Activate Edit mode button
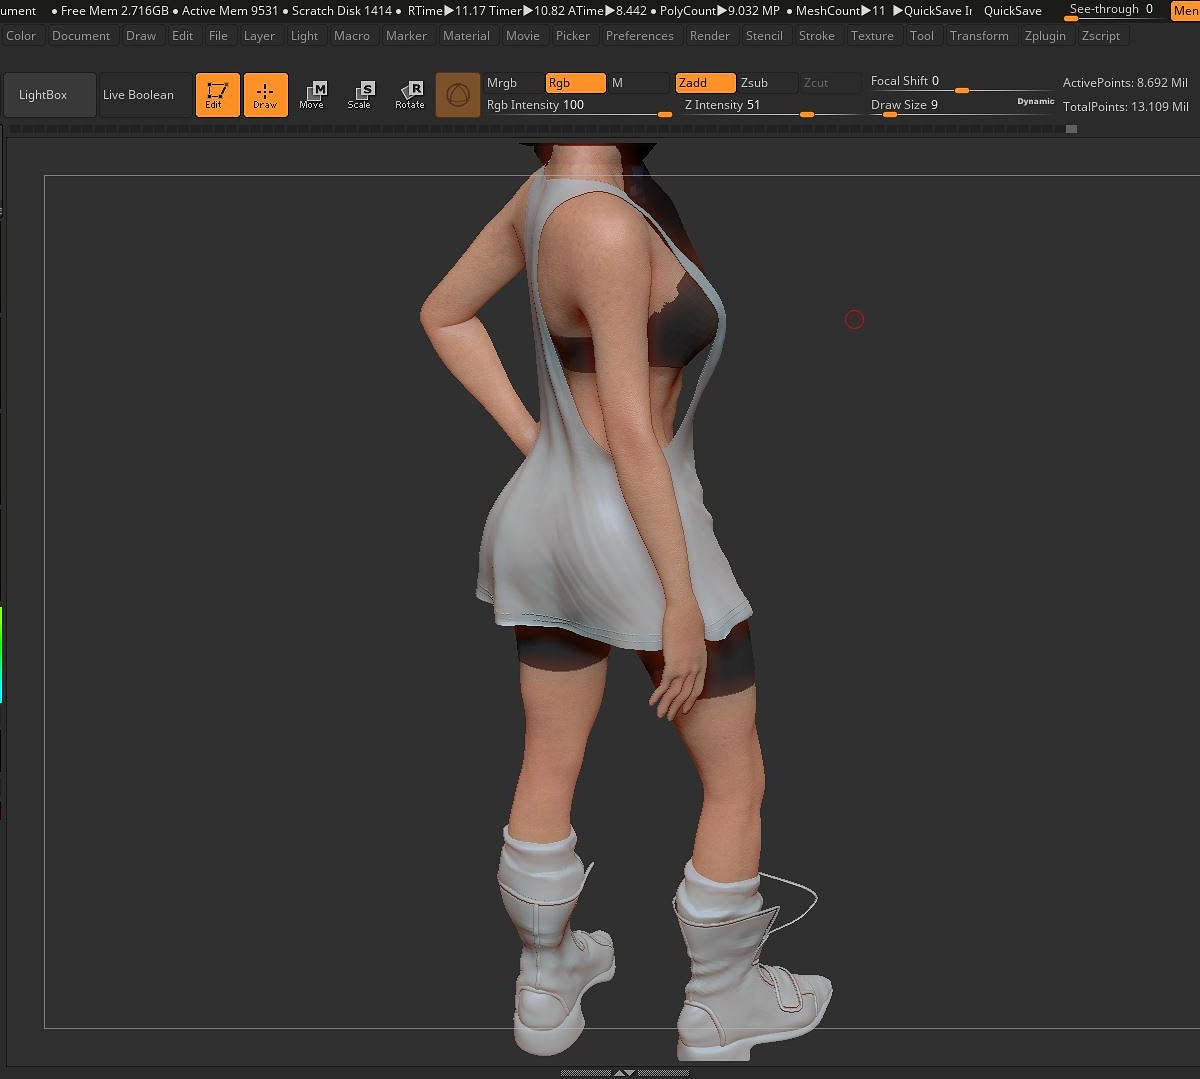 (217, 95)
